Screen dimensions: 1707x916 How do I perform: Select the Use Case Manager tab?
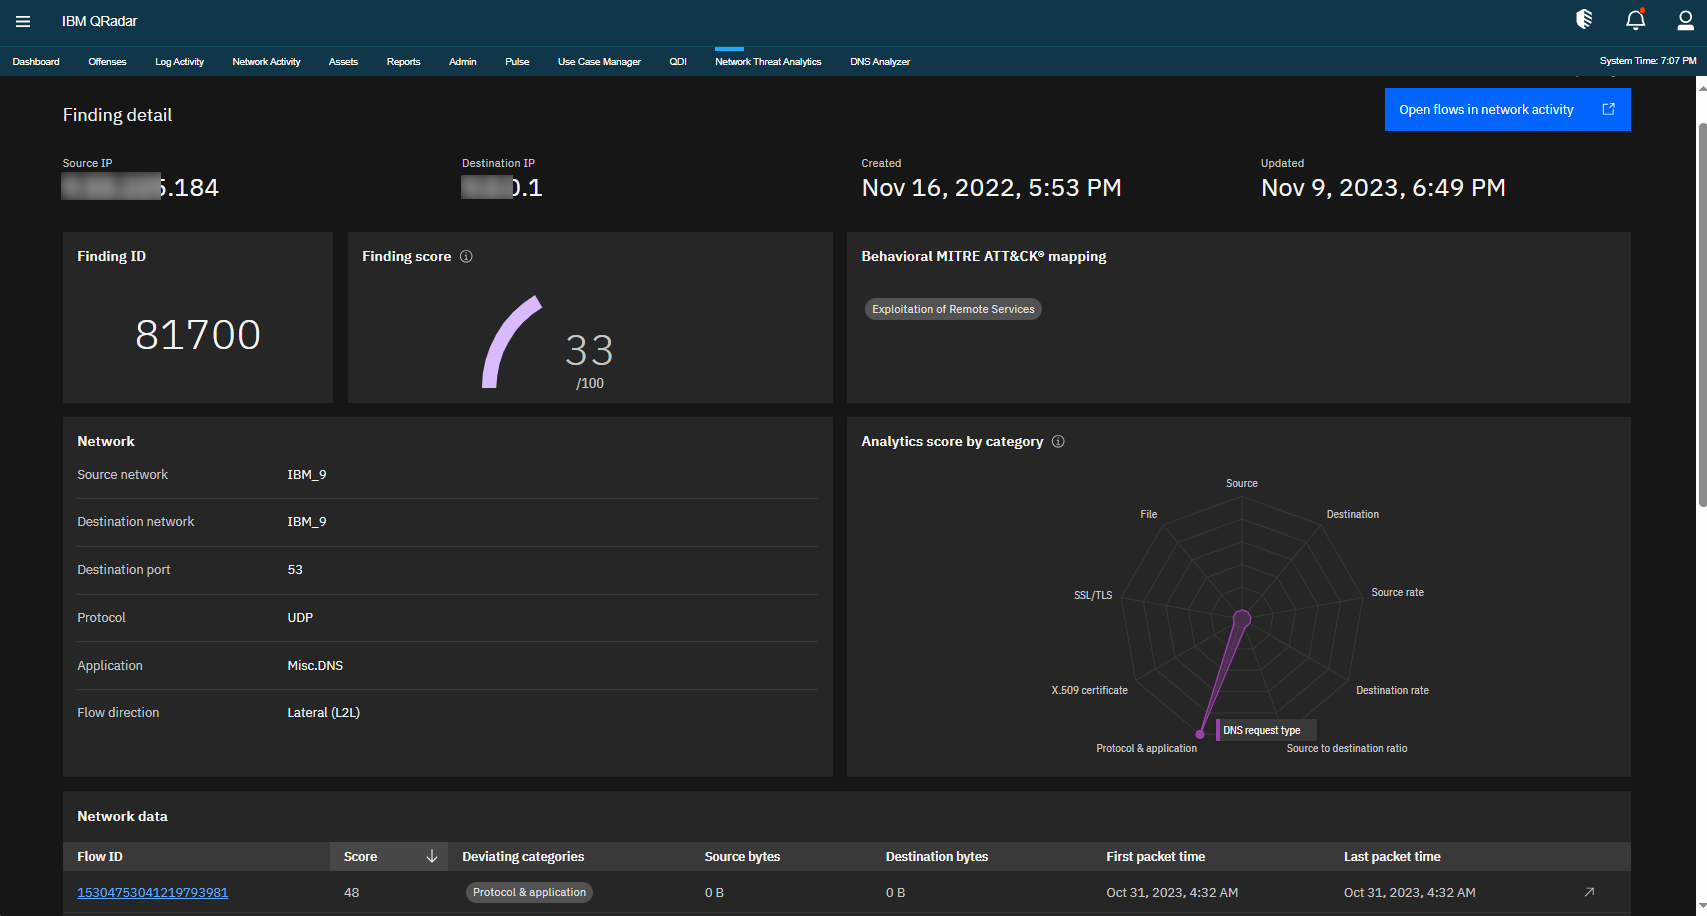coord(599,61)
